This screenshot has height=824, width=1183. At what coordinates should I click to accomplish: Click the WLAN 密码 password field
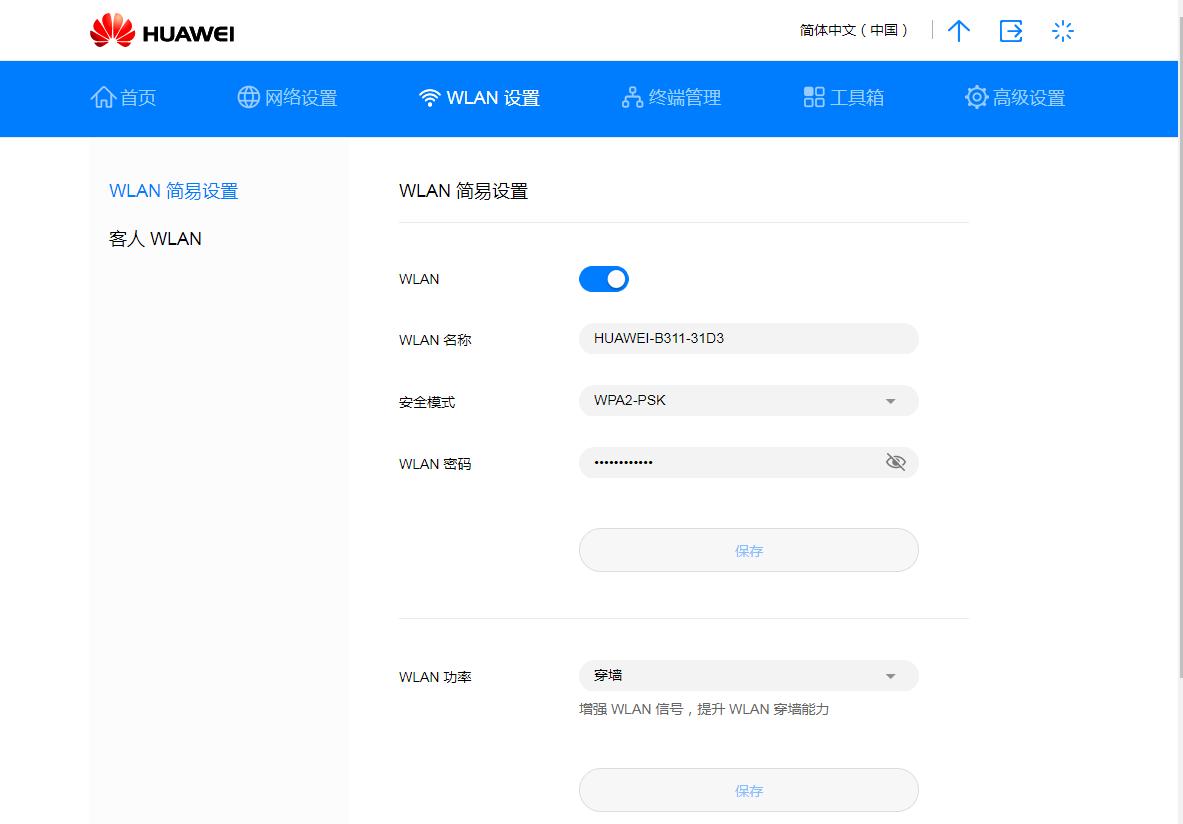(x=748, y=463)
